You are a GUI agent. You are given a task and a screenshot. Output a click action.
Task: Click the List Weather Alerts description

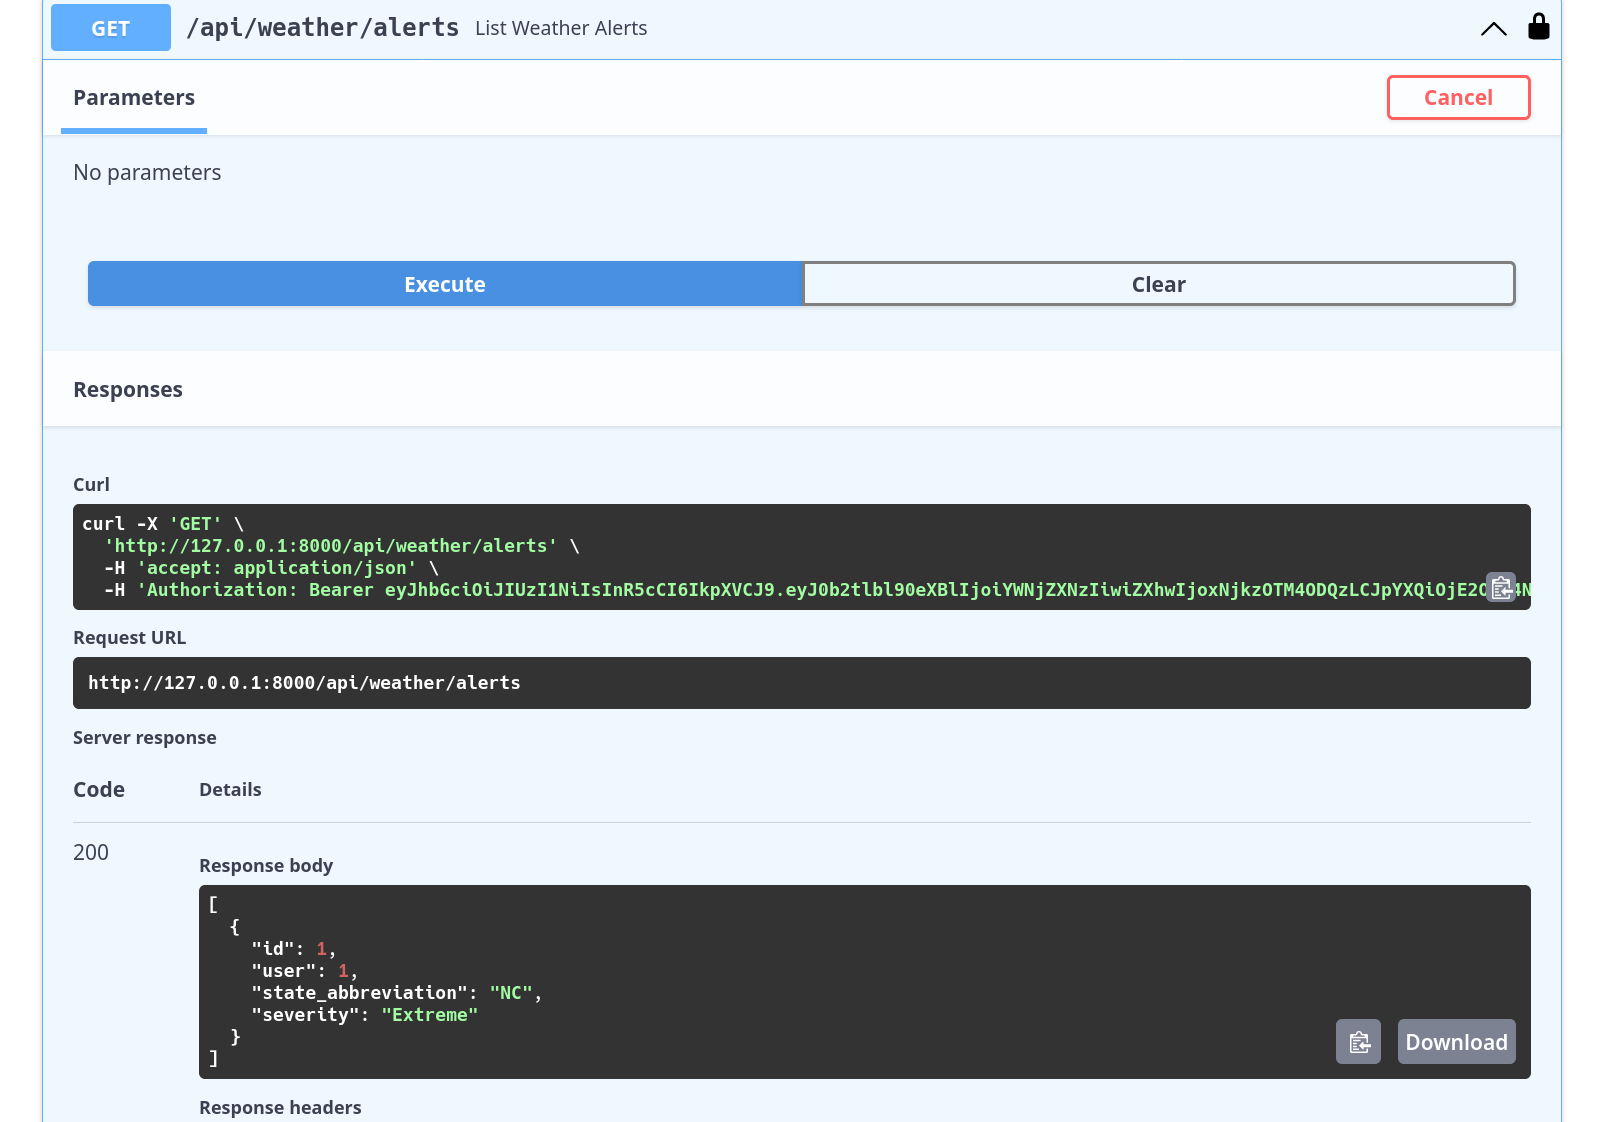[x=561, y=29]
